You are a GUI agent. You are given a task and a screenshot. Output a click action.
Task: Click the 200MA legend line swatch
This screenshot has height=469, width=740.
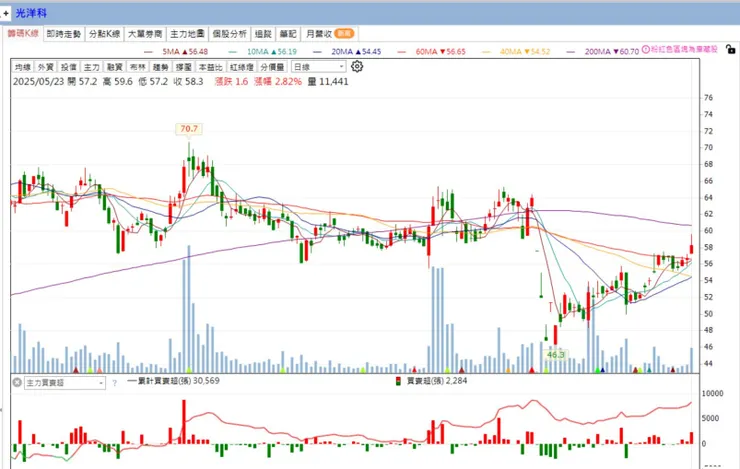[571, 52]
